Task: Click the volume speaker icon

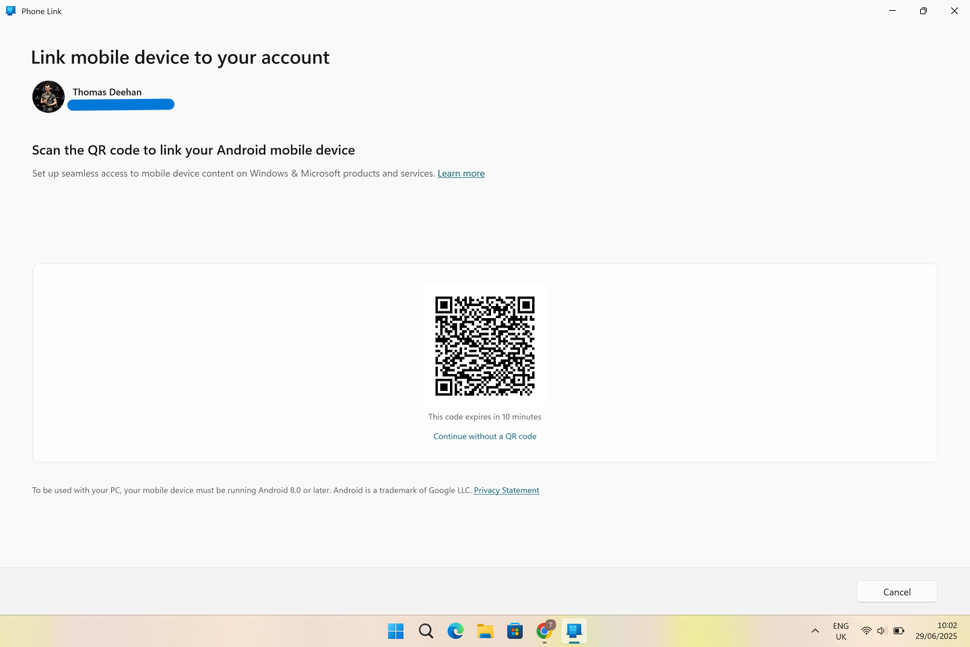Action: point(882,631)
